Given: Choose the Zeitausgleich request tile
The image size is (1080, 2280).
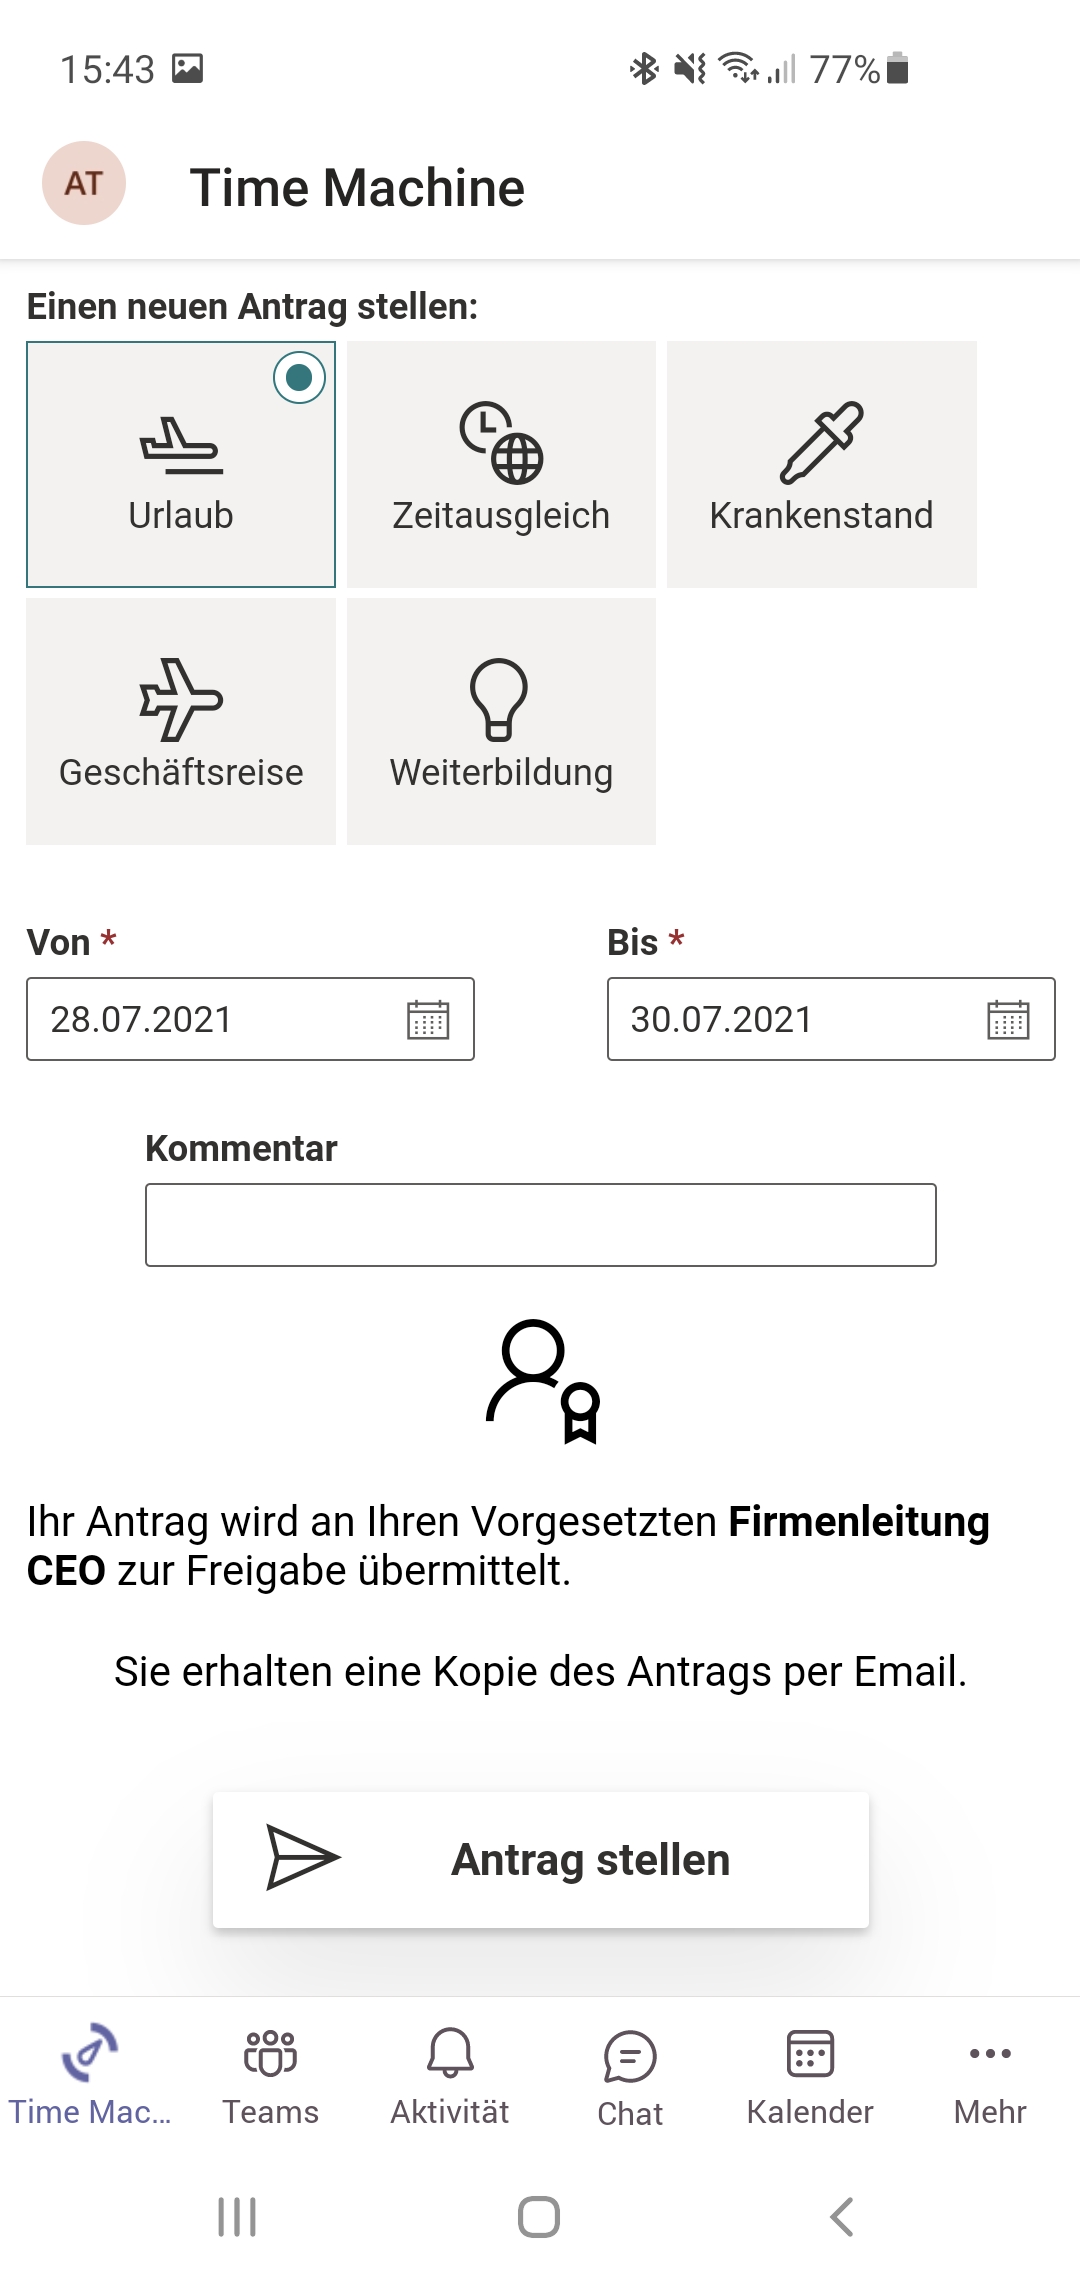Looking at the screenshot, I should click(501, 464).
